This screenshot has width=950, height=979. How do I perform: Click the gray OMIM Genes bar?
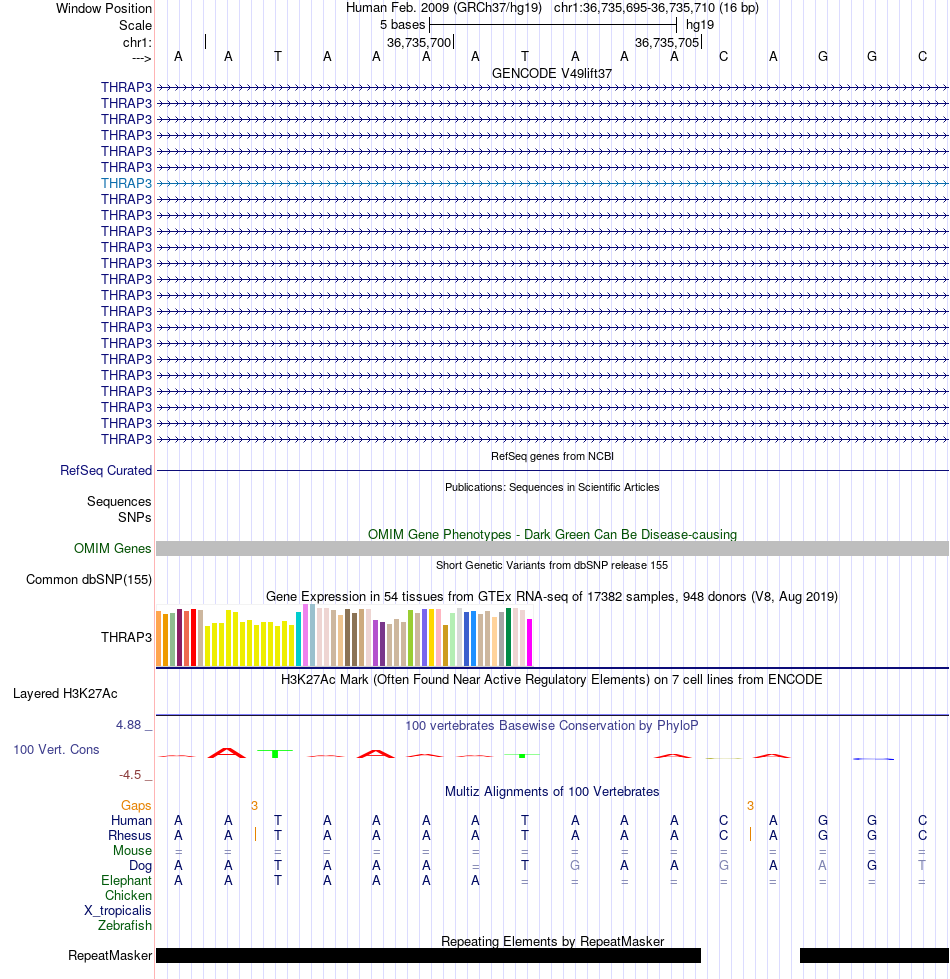(552, 549)
